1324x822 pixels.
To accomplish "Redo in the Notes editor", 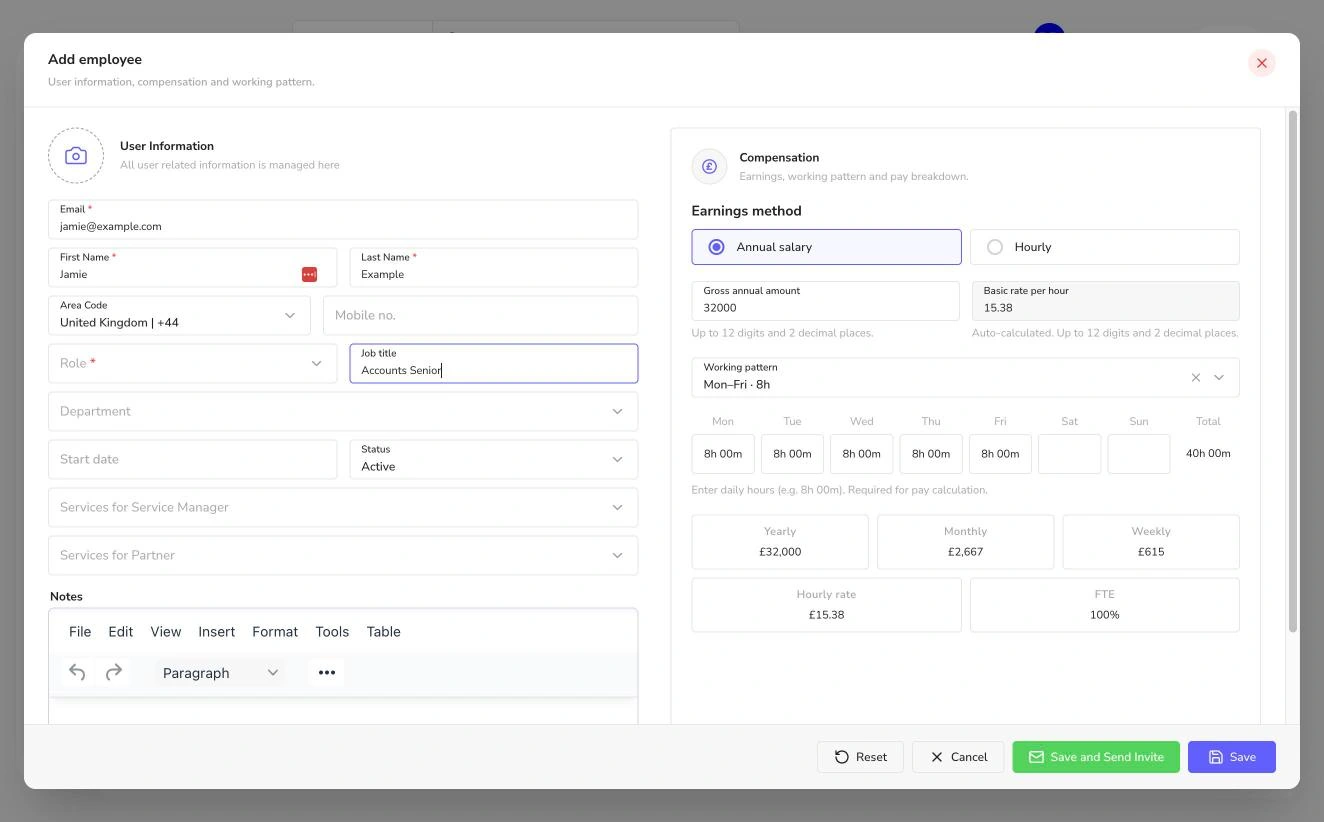I will (x=114, y=672).
